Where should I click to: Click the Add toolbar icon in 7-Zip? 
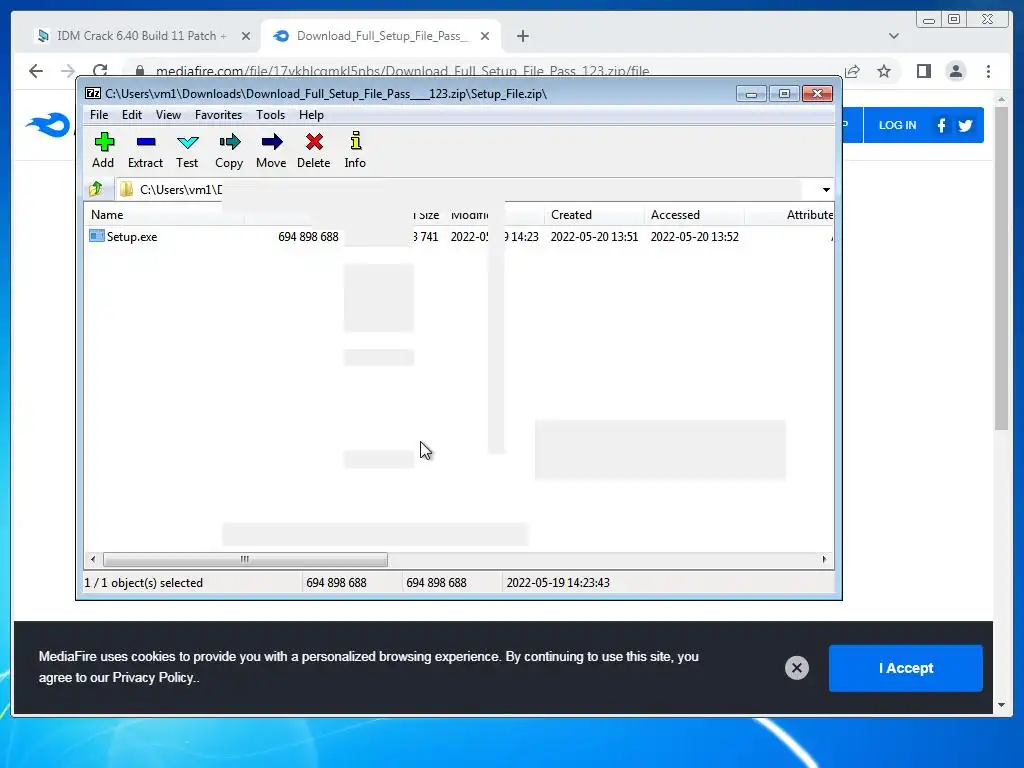coord(104,142)
